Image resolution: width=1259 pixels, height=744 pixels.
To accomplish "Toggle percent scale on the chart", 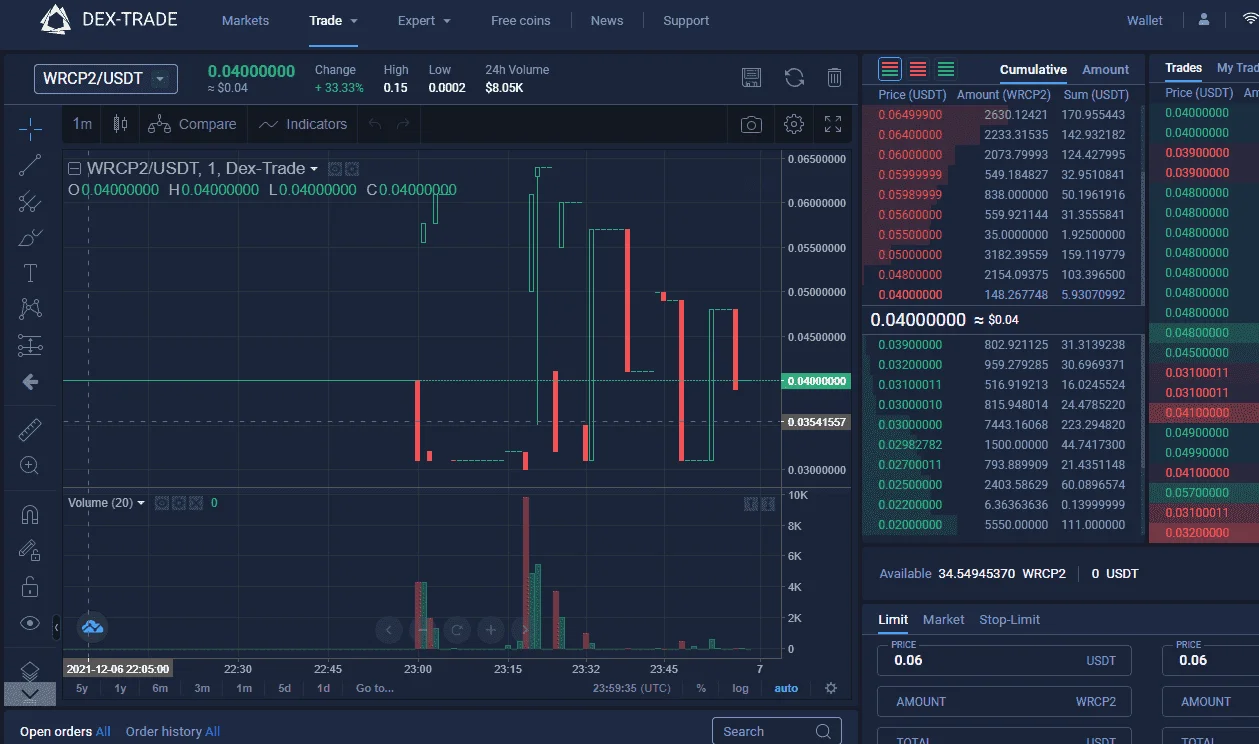I will pyautogui.click(x=701, y=688).
